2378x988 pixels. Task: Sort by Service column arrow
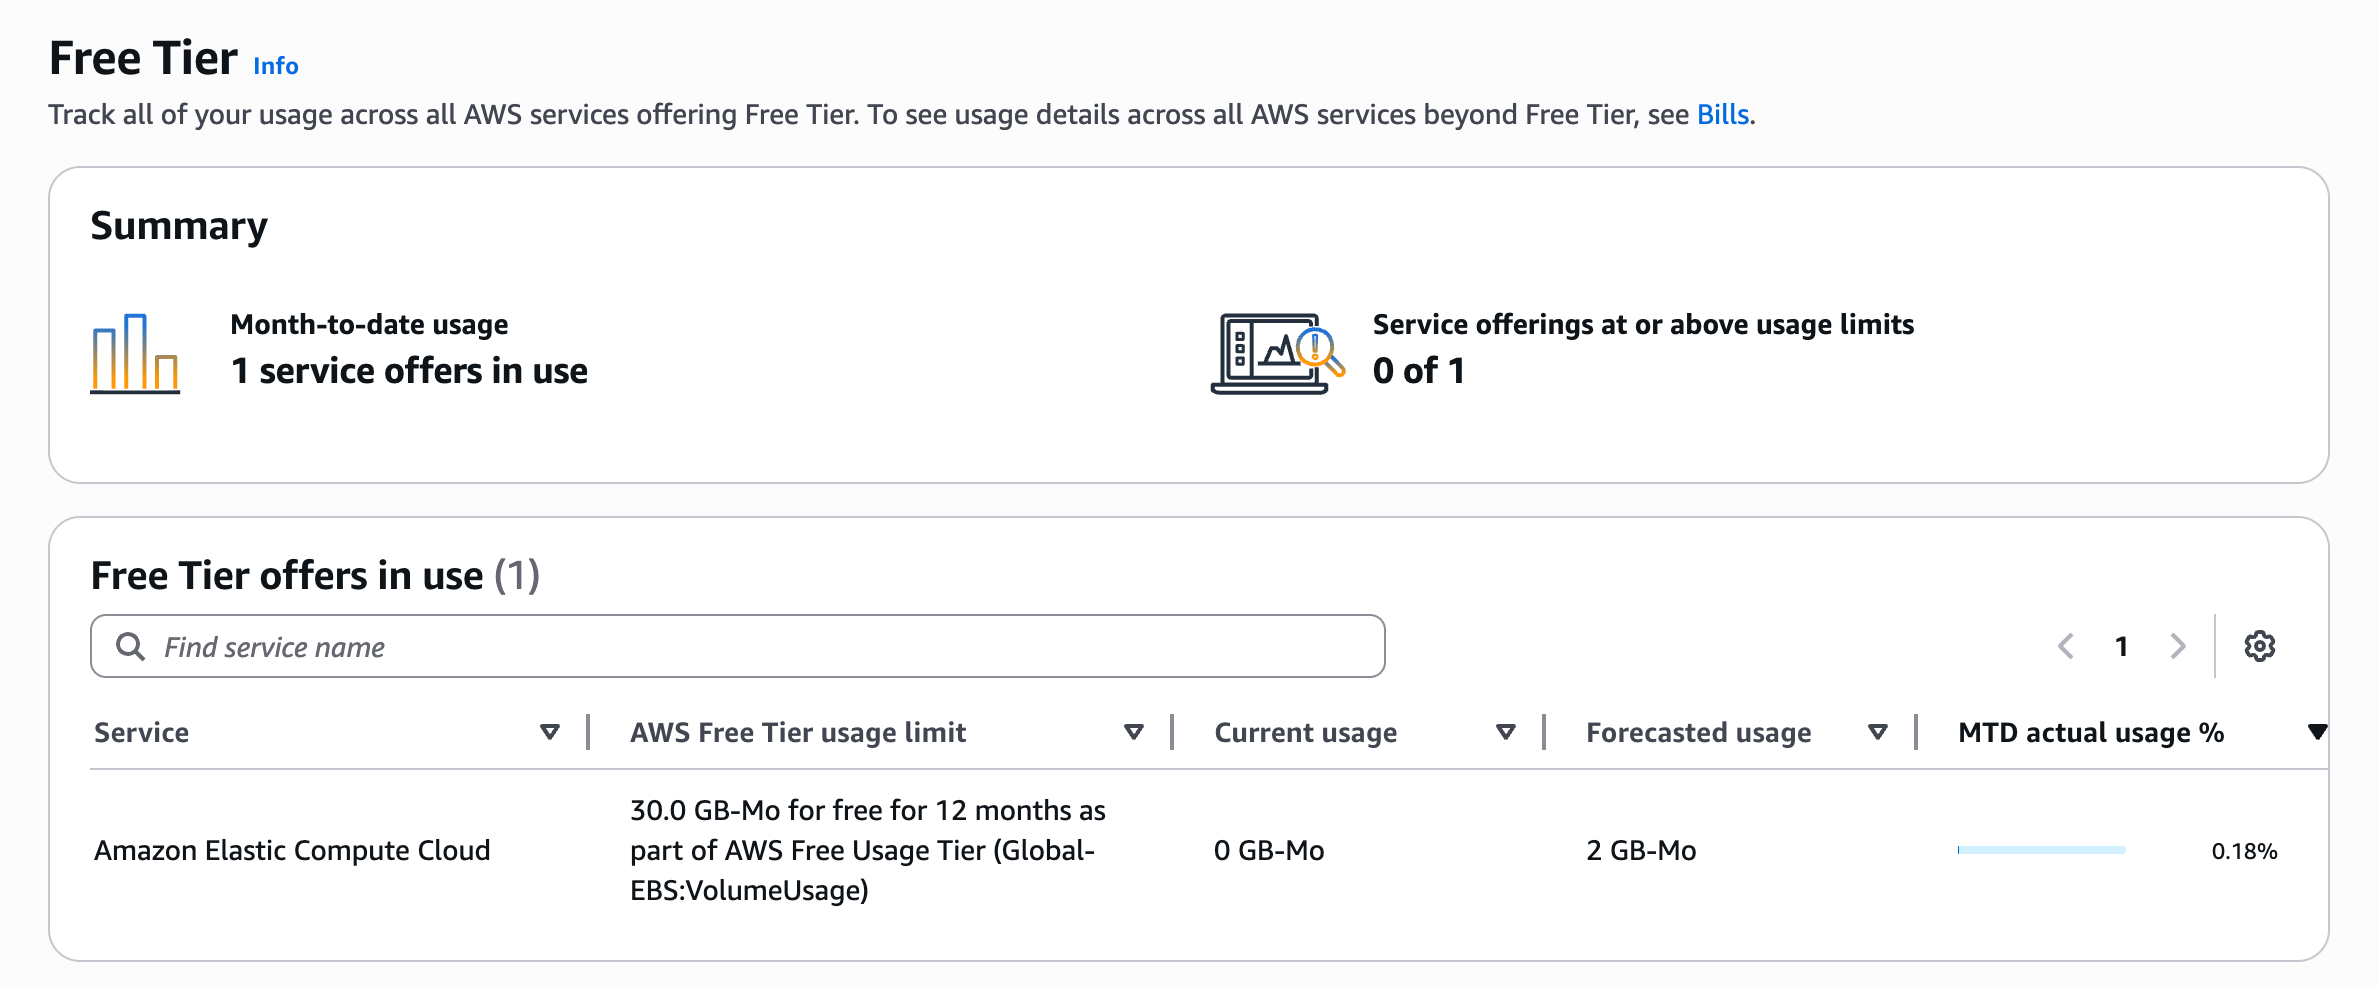[549, 732]
